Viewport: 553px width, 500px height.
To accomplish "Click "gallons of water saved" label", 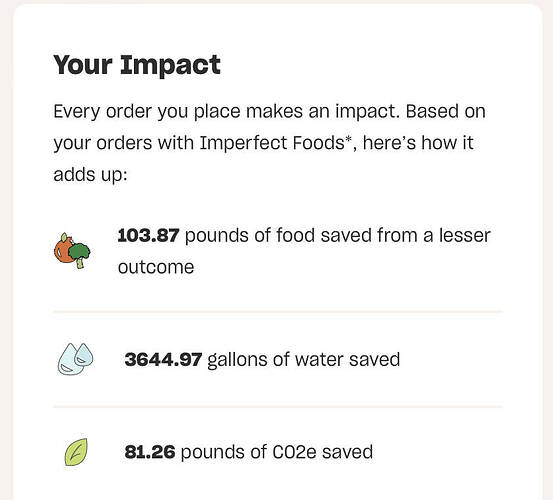I will (304, 360).
